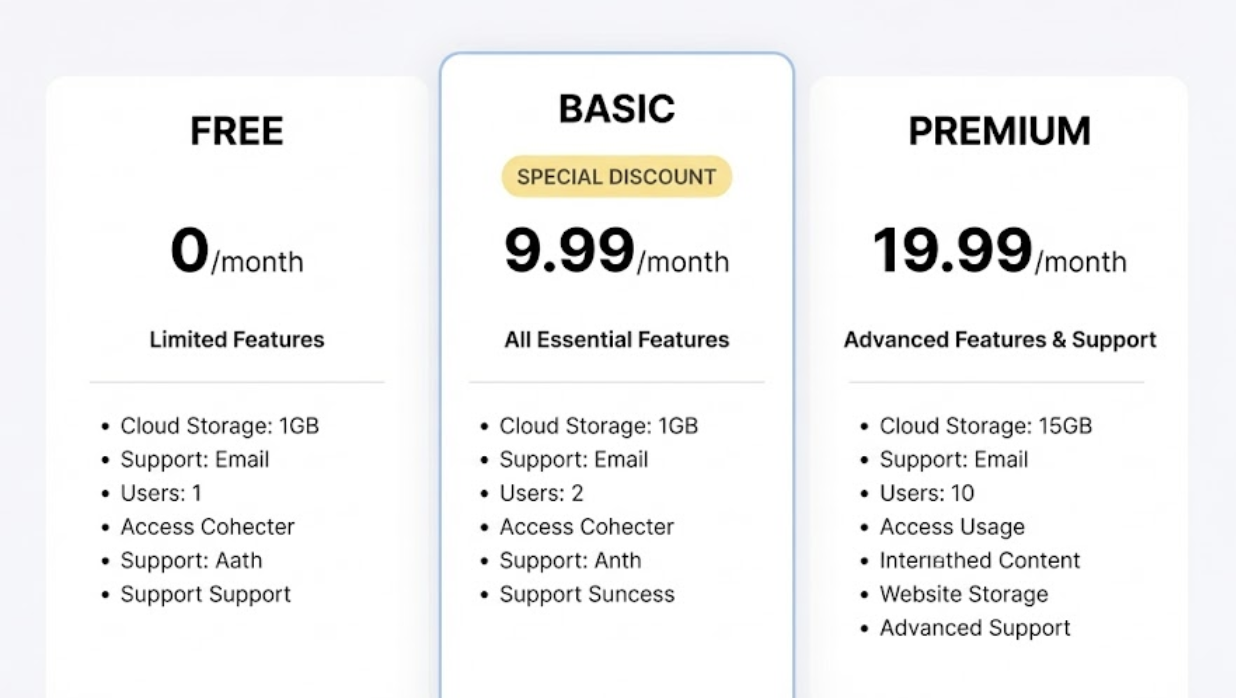
Task: Select the Advanced Support feature item
Action: coord(975,628)
